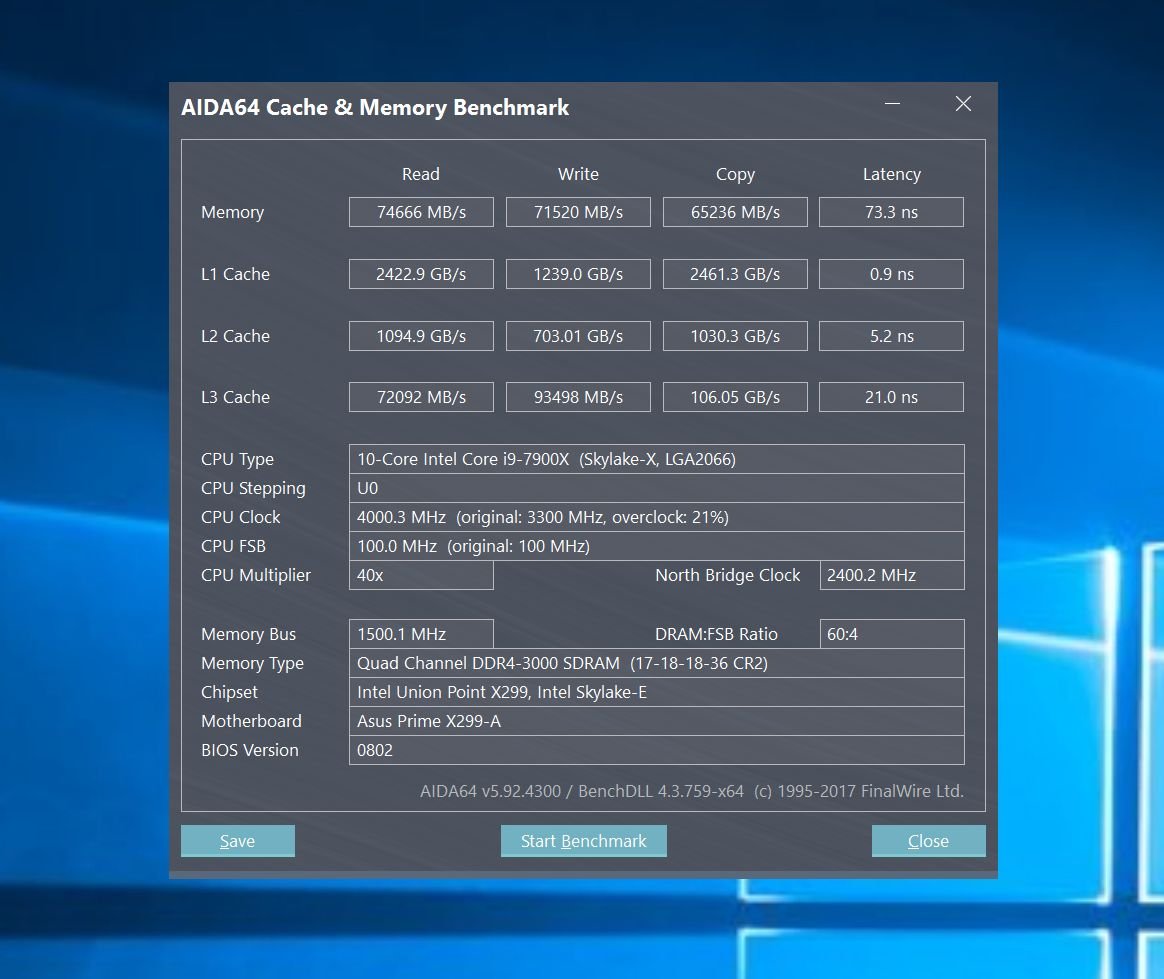Click the CPU Clock information field

[657, 517]
